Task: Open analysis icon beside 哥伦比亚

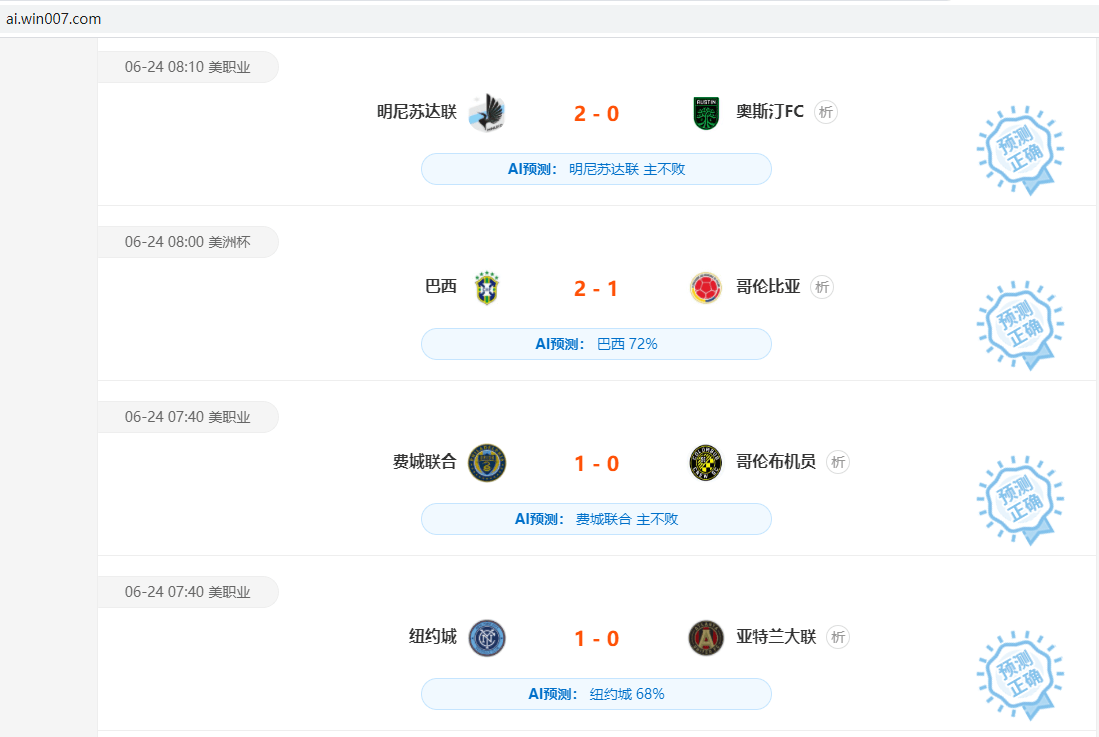Action: (x=822, y=287)
